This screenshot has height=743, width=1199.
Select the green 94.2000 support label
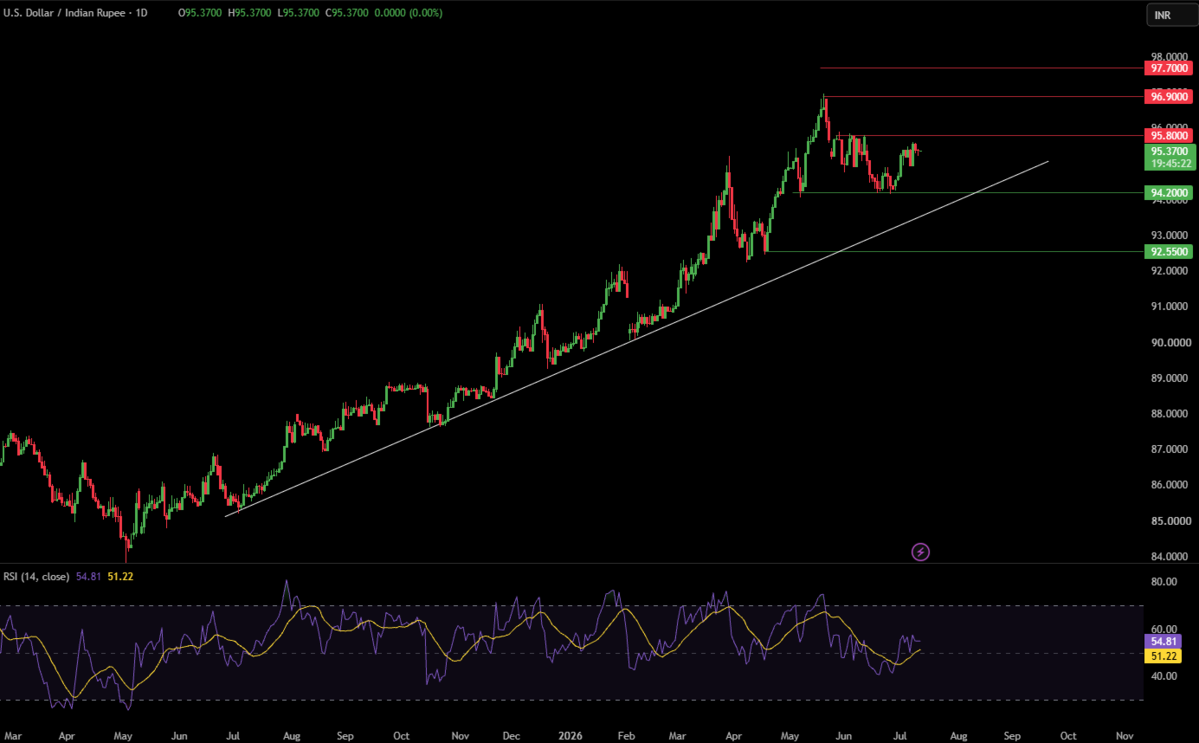(1168, 193)
